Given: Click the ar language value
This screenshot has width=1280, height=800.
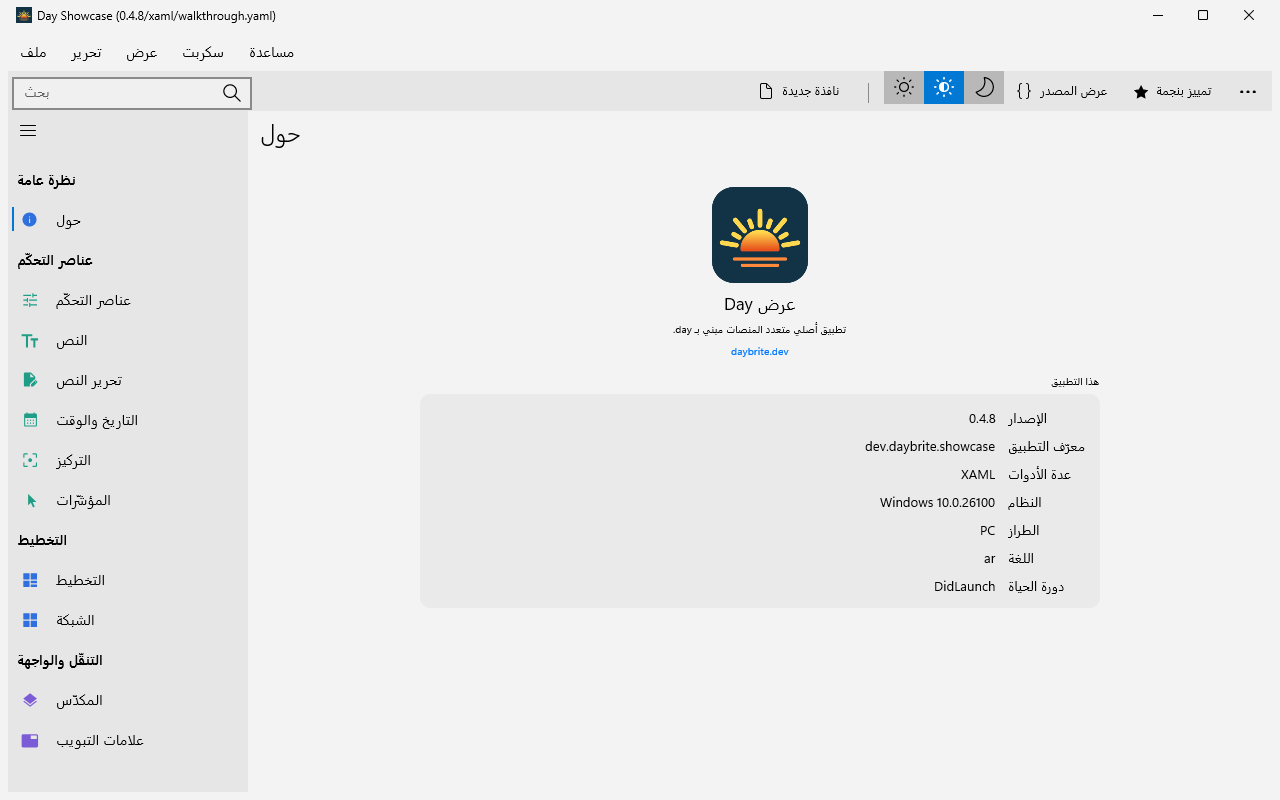Looking at the screenshot, I should click(990, 559).
